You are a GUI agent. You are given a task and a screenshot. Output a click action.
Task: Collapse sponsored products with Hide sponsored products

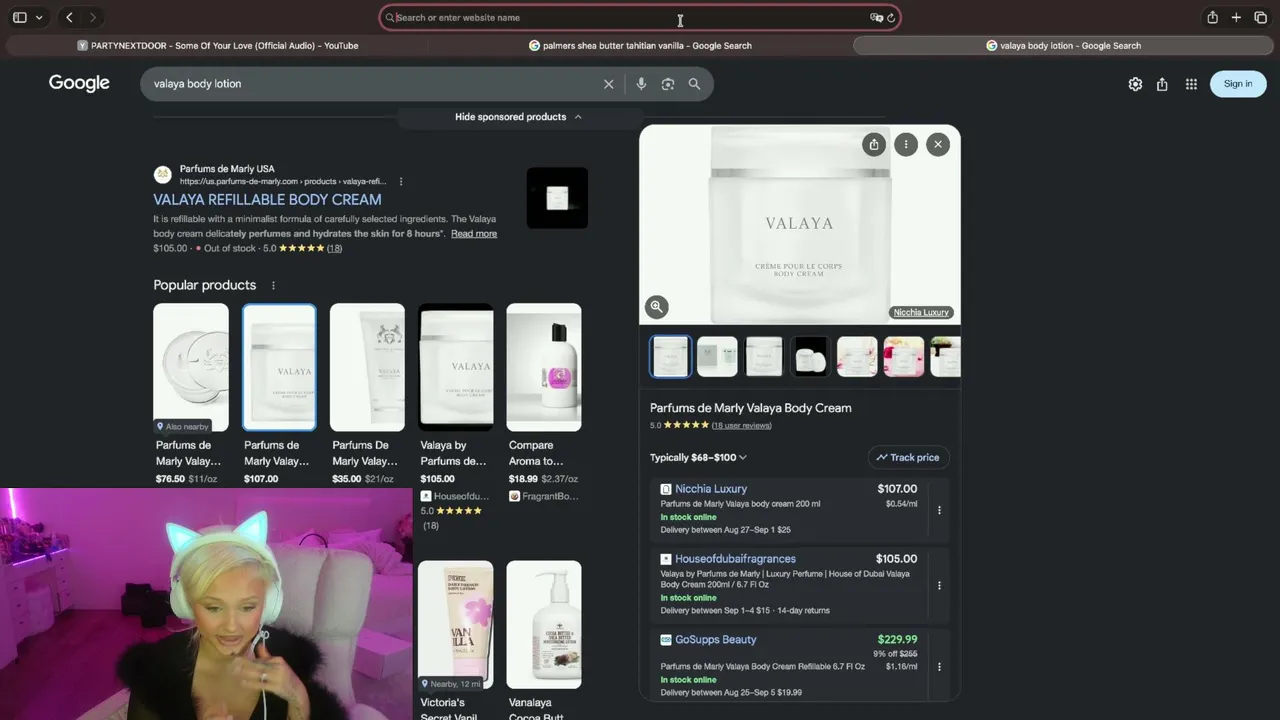click(x=518, y=117)
